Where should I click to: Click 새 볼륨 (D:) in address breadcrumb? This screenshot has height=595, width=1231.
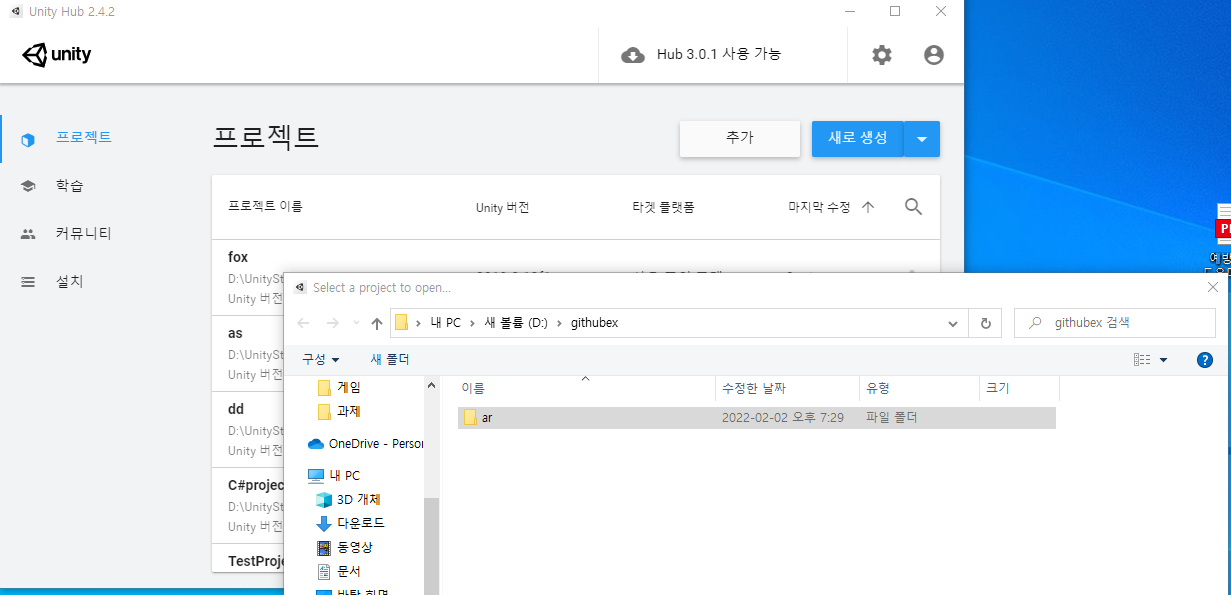coord(516,323)
